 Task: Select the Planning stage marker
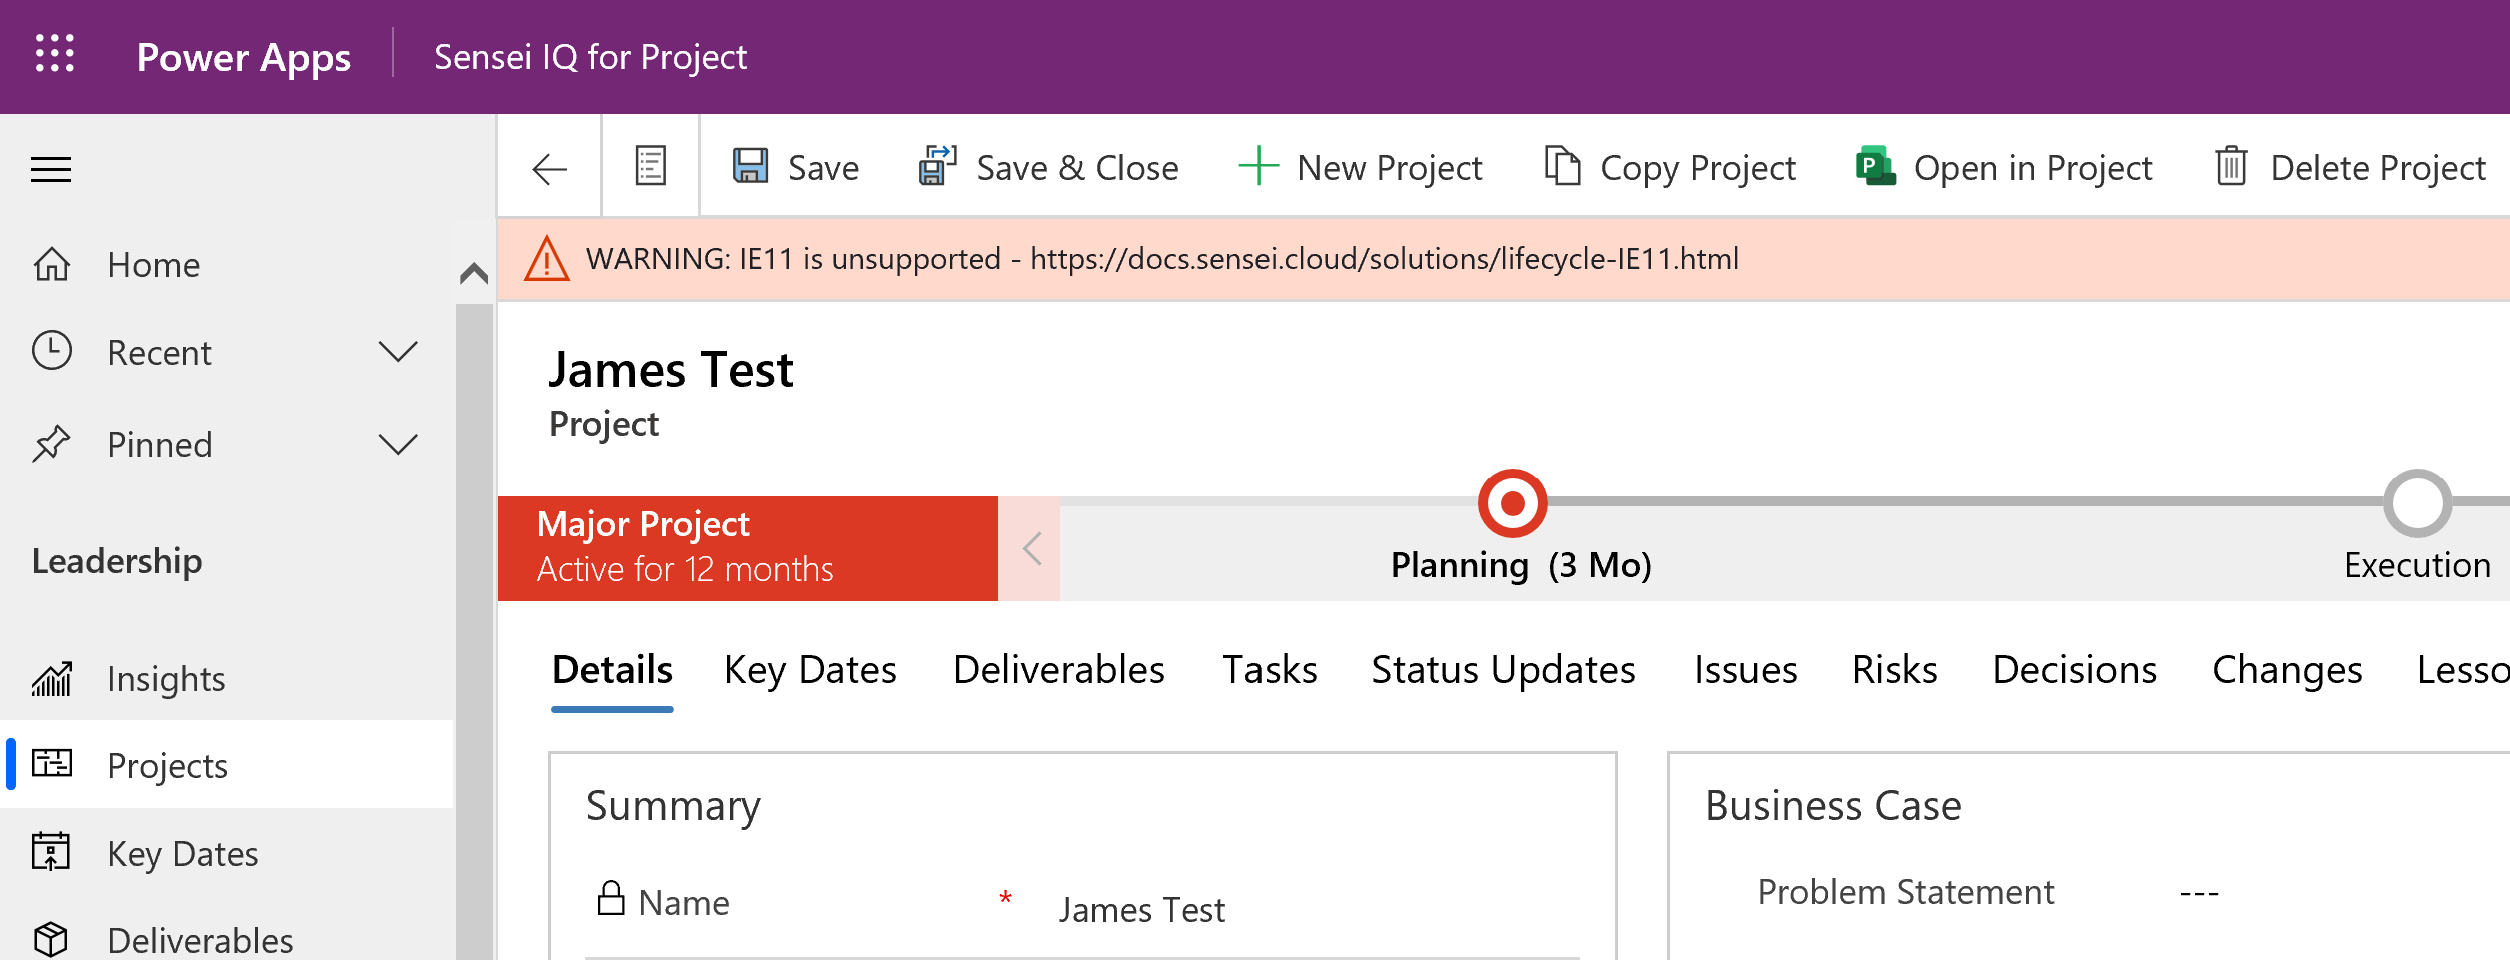pyautogui.click(x=1512, y=503)
